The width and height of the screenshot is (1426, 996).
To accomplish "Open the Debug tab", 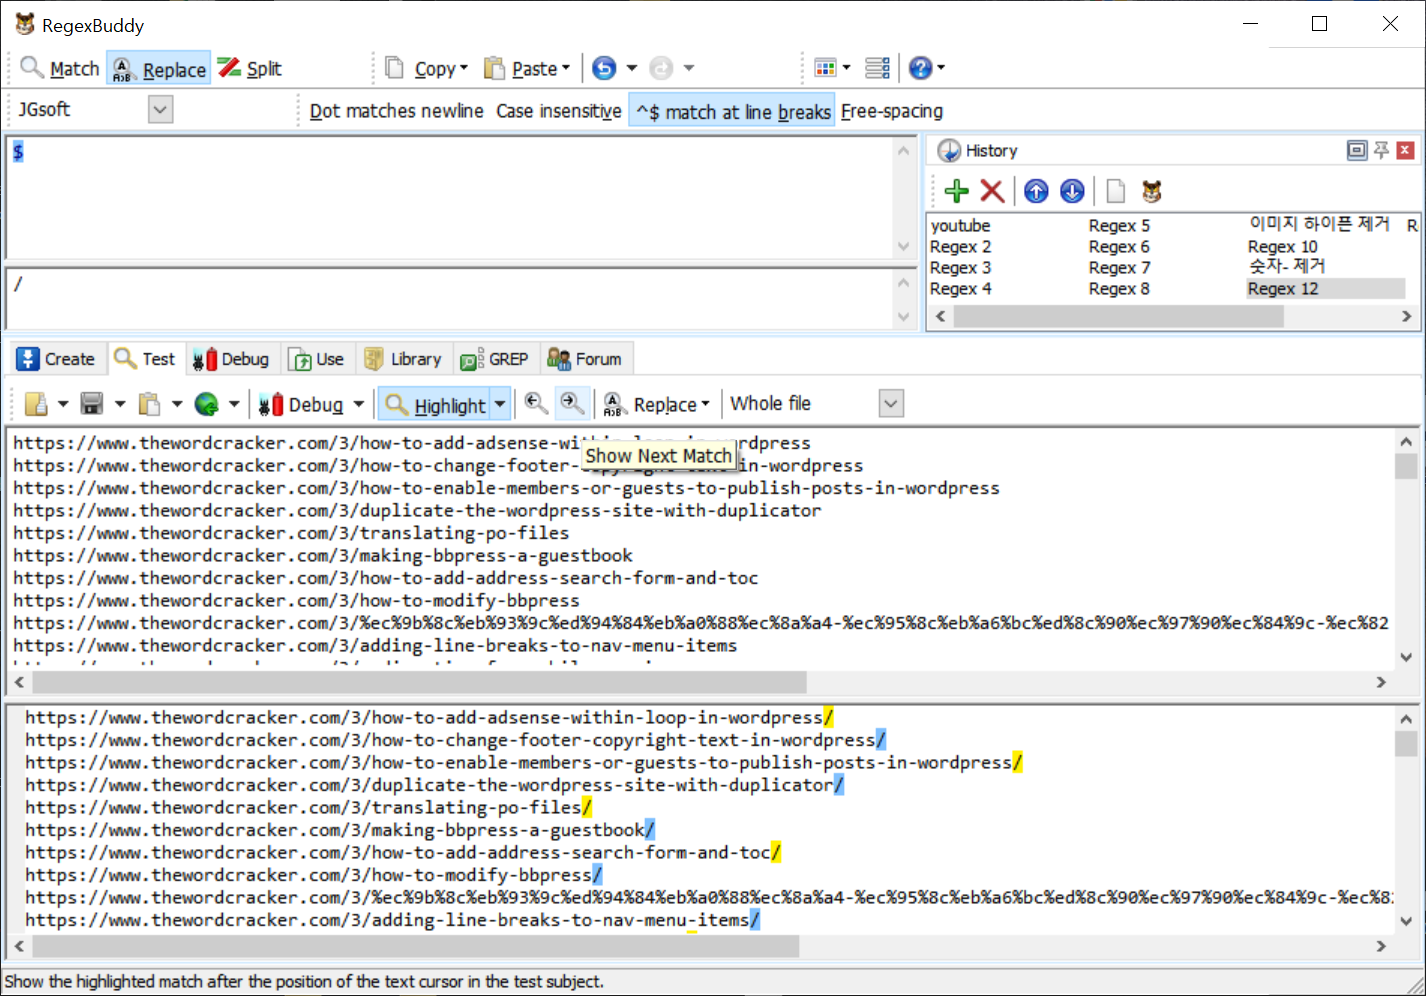I will coord(231,359).
